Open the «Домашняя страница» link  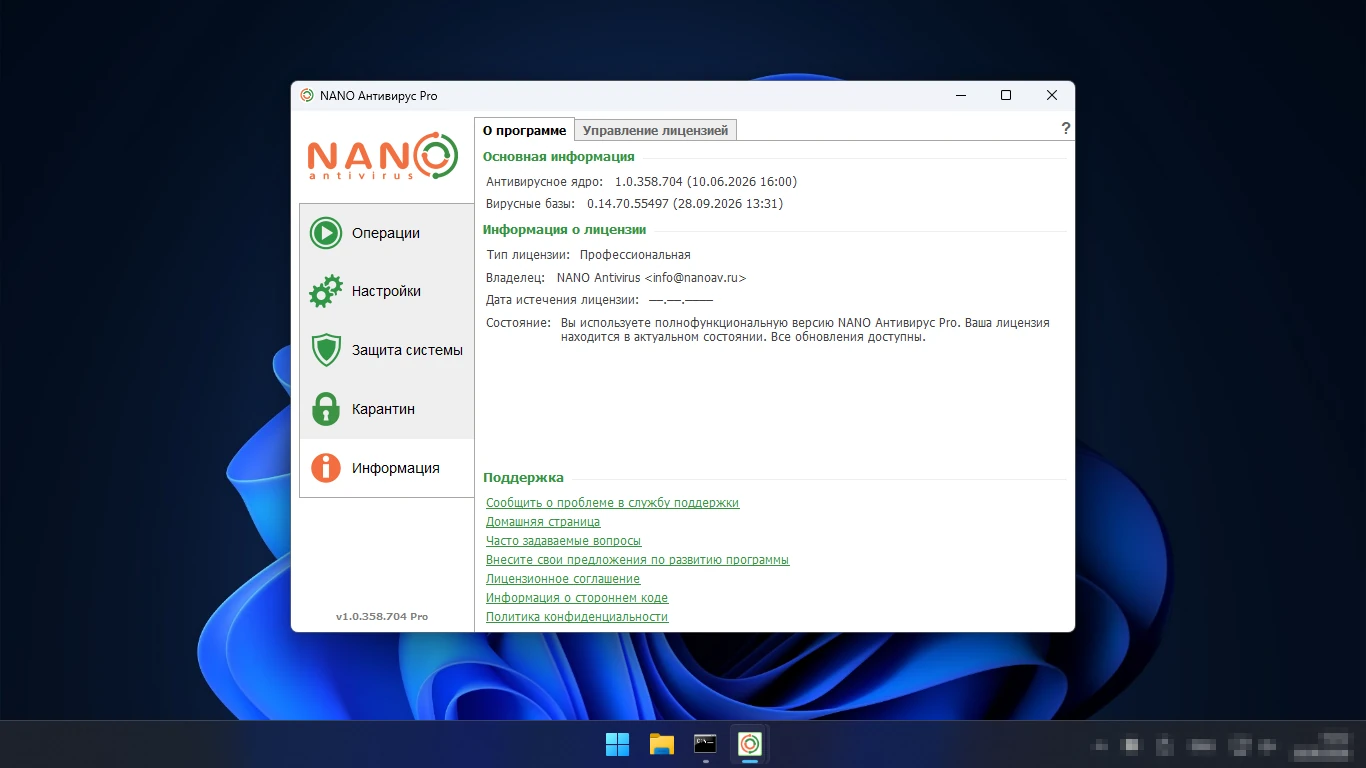coord(543,522)
